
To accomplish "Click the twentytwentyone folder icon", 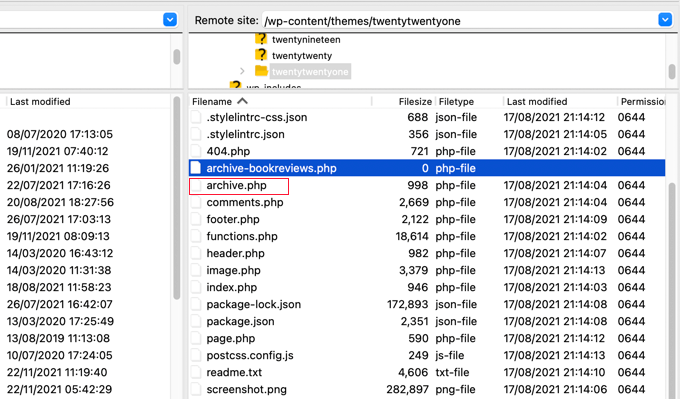I will pos(261,71).
